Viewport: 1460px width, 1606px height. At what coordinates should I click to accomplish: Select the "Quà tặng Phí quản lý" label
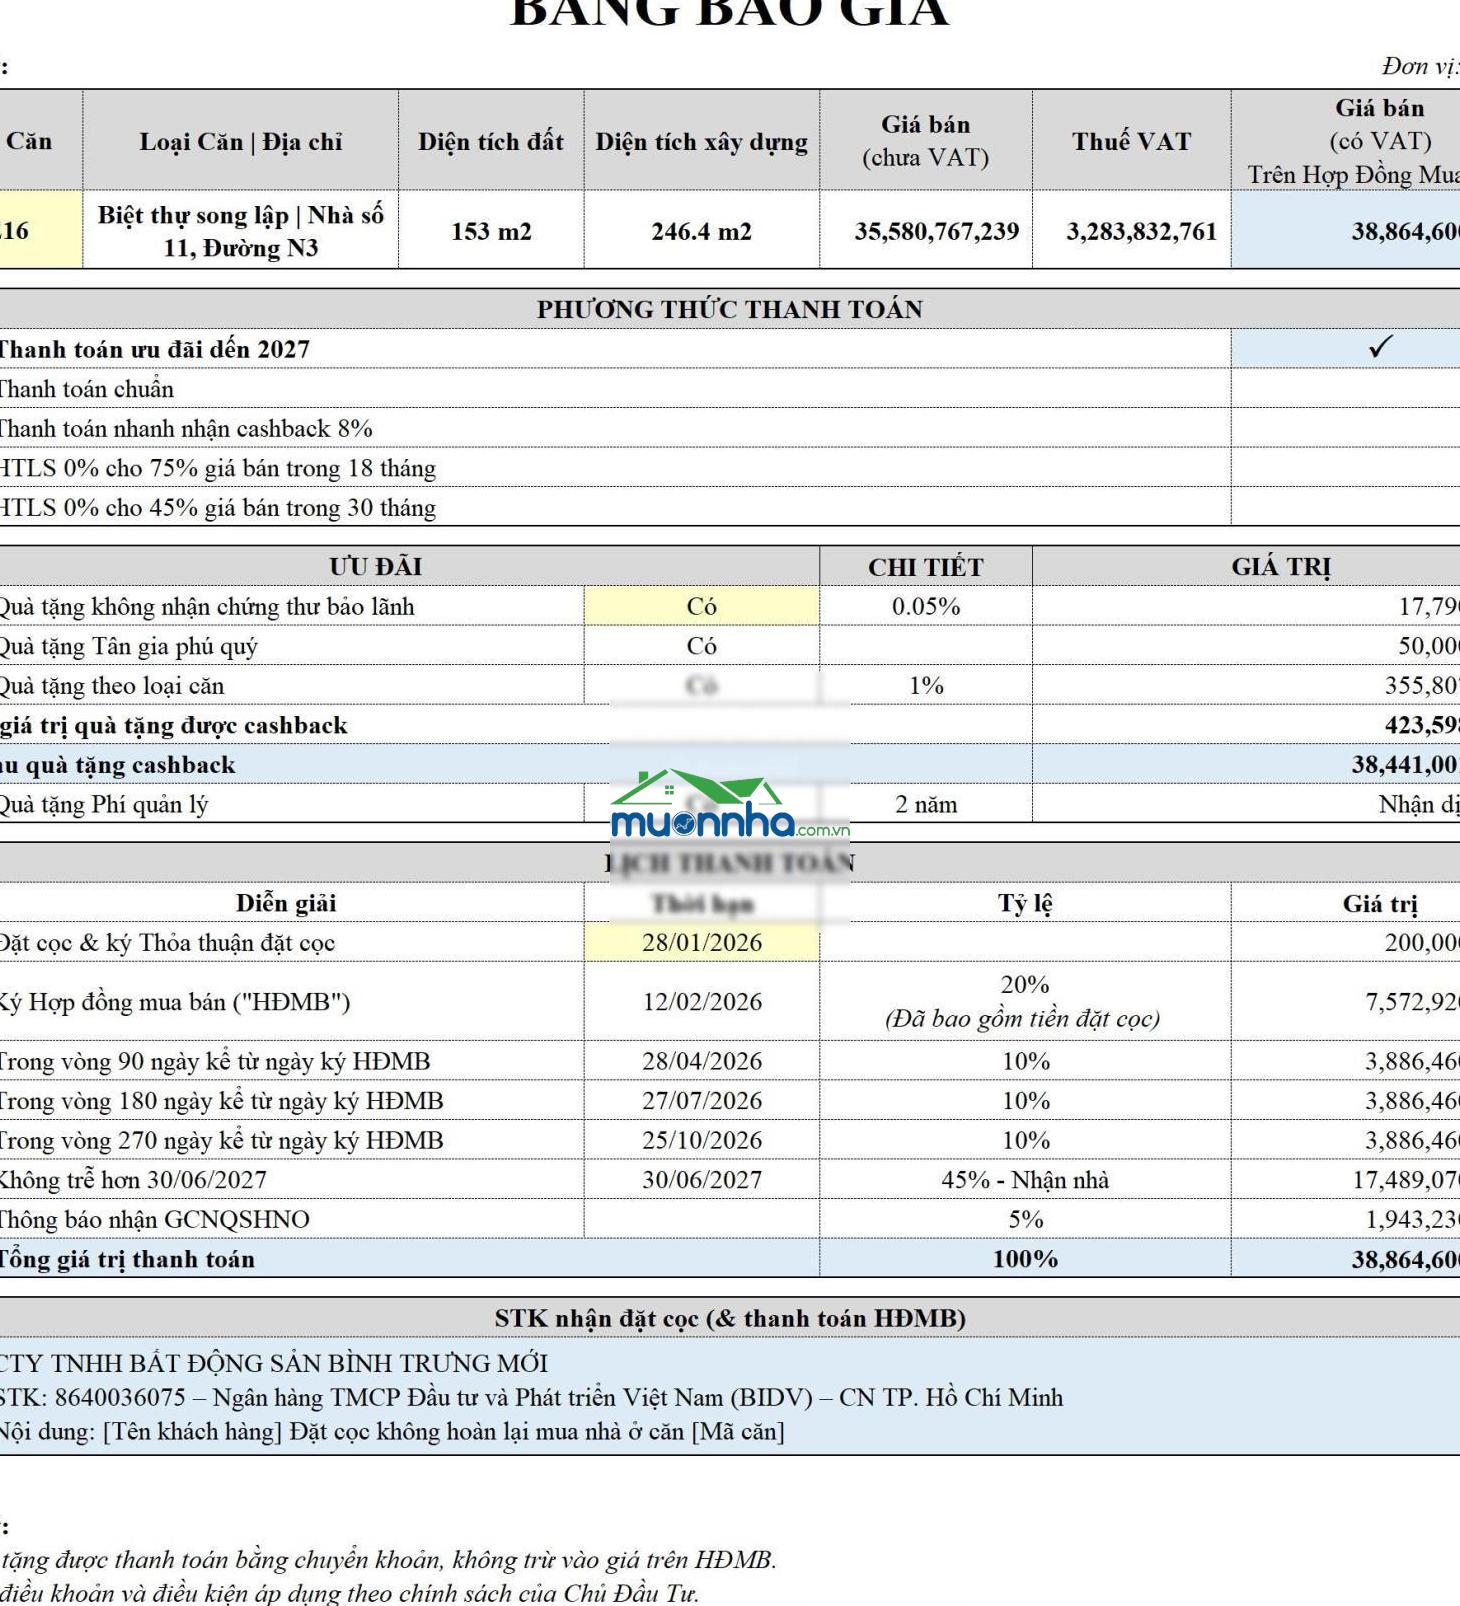[x=103, y=804]
